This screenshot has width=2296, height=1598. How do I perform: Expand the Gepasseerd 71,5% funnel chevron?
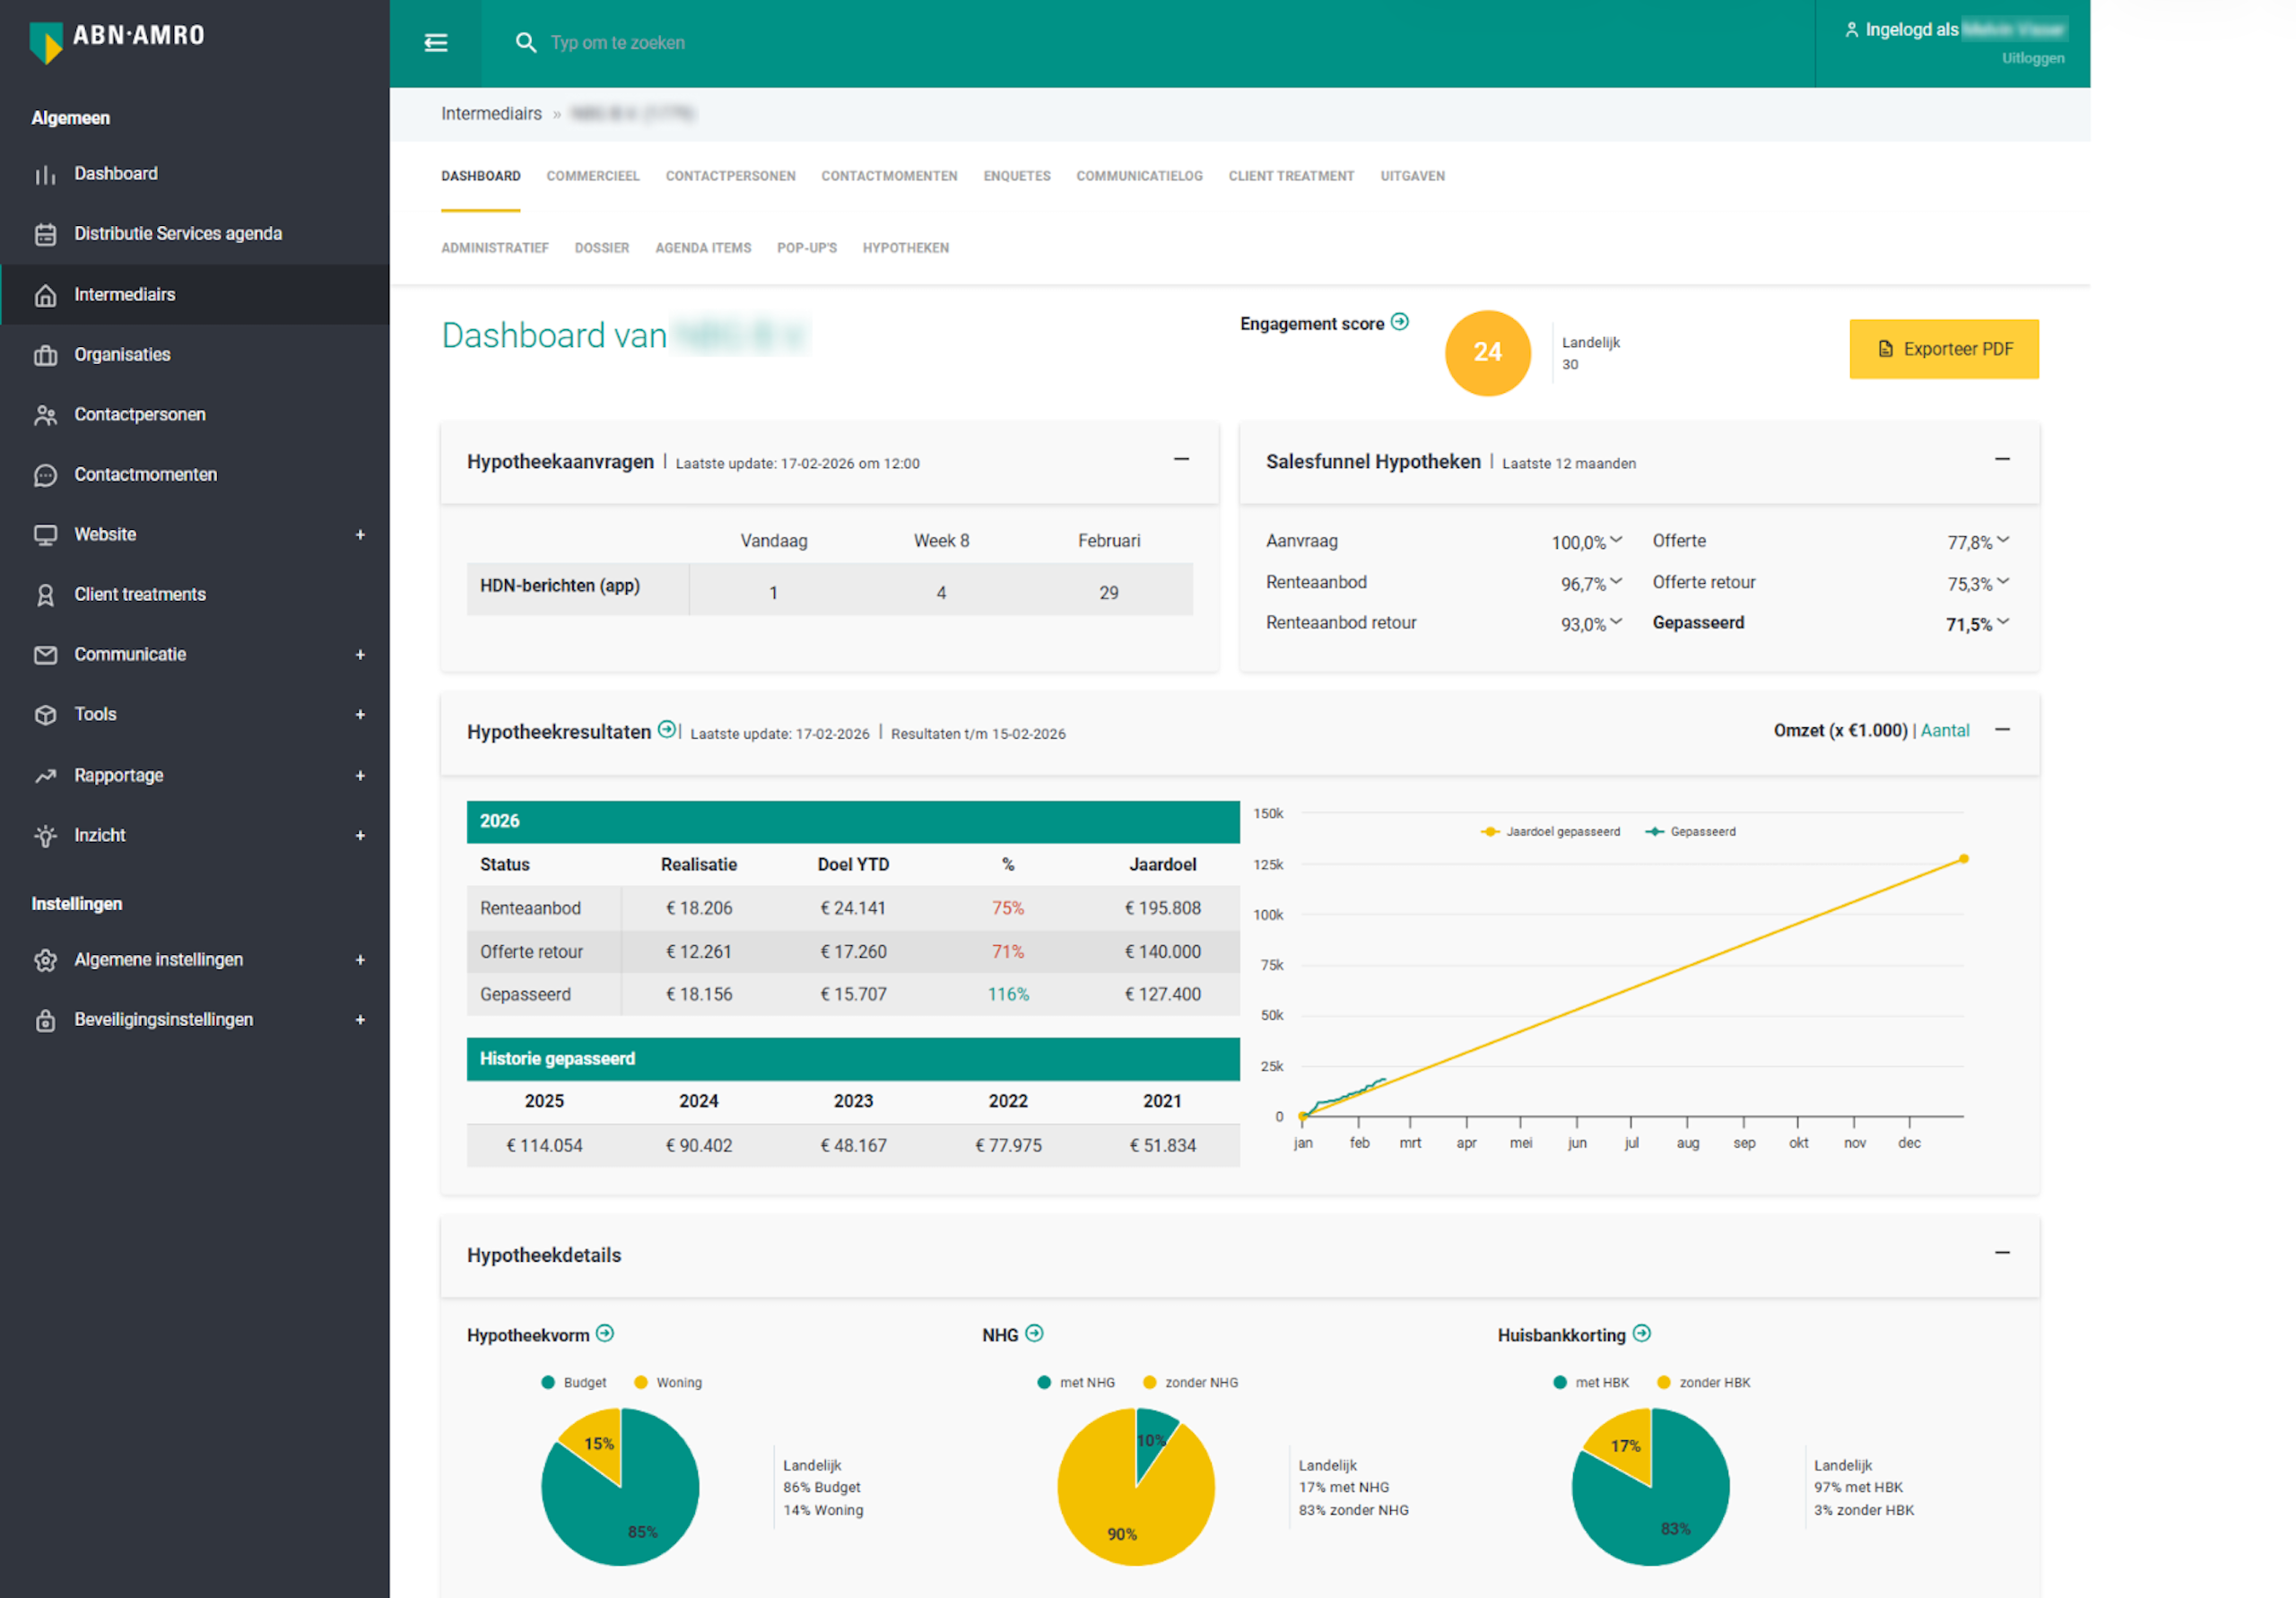click(2002, 622)
